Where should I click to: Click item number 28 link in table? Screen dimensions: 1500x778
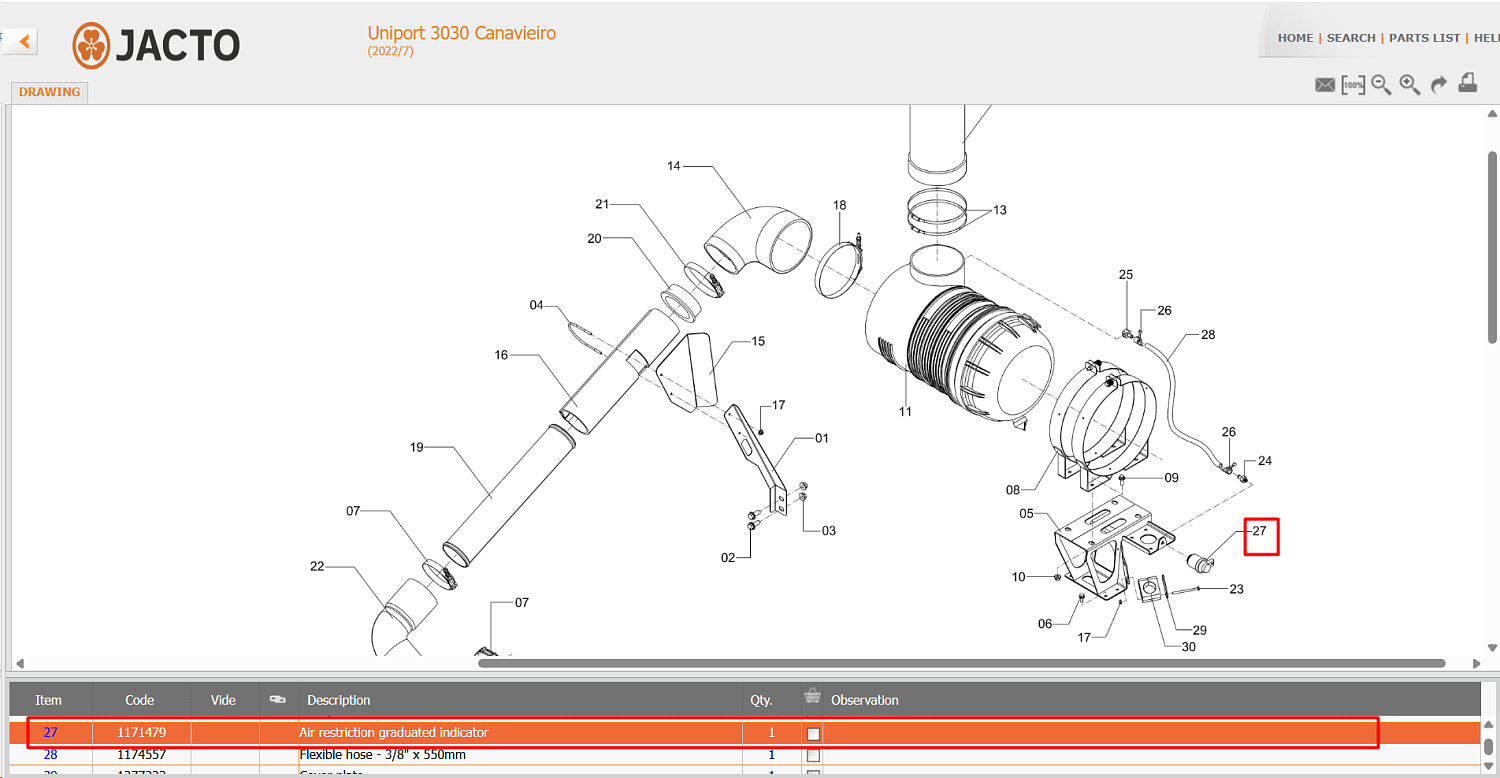(50, 755)
